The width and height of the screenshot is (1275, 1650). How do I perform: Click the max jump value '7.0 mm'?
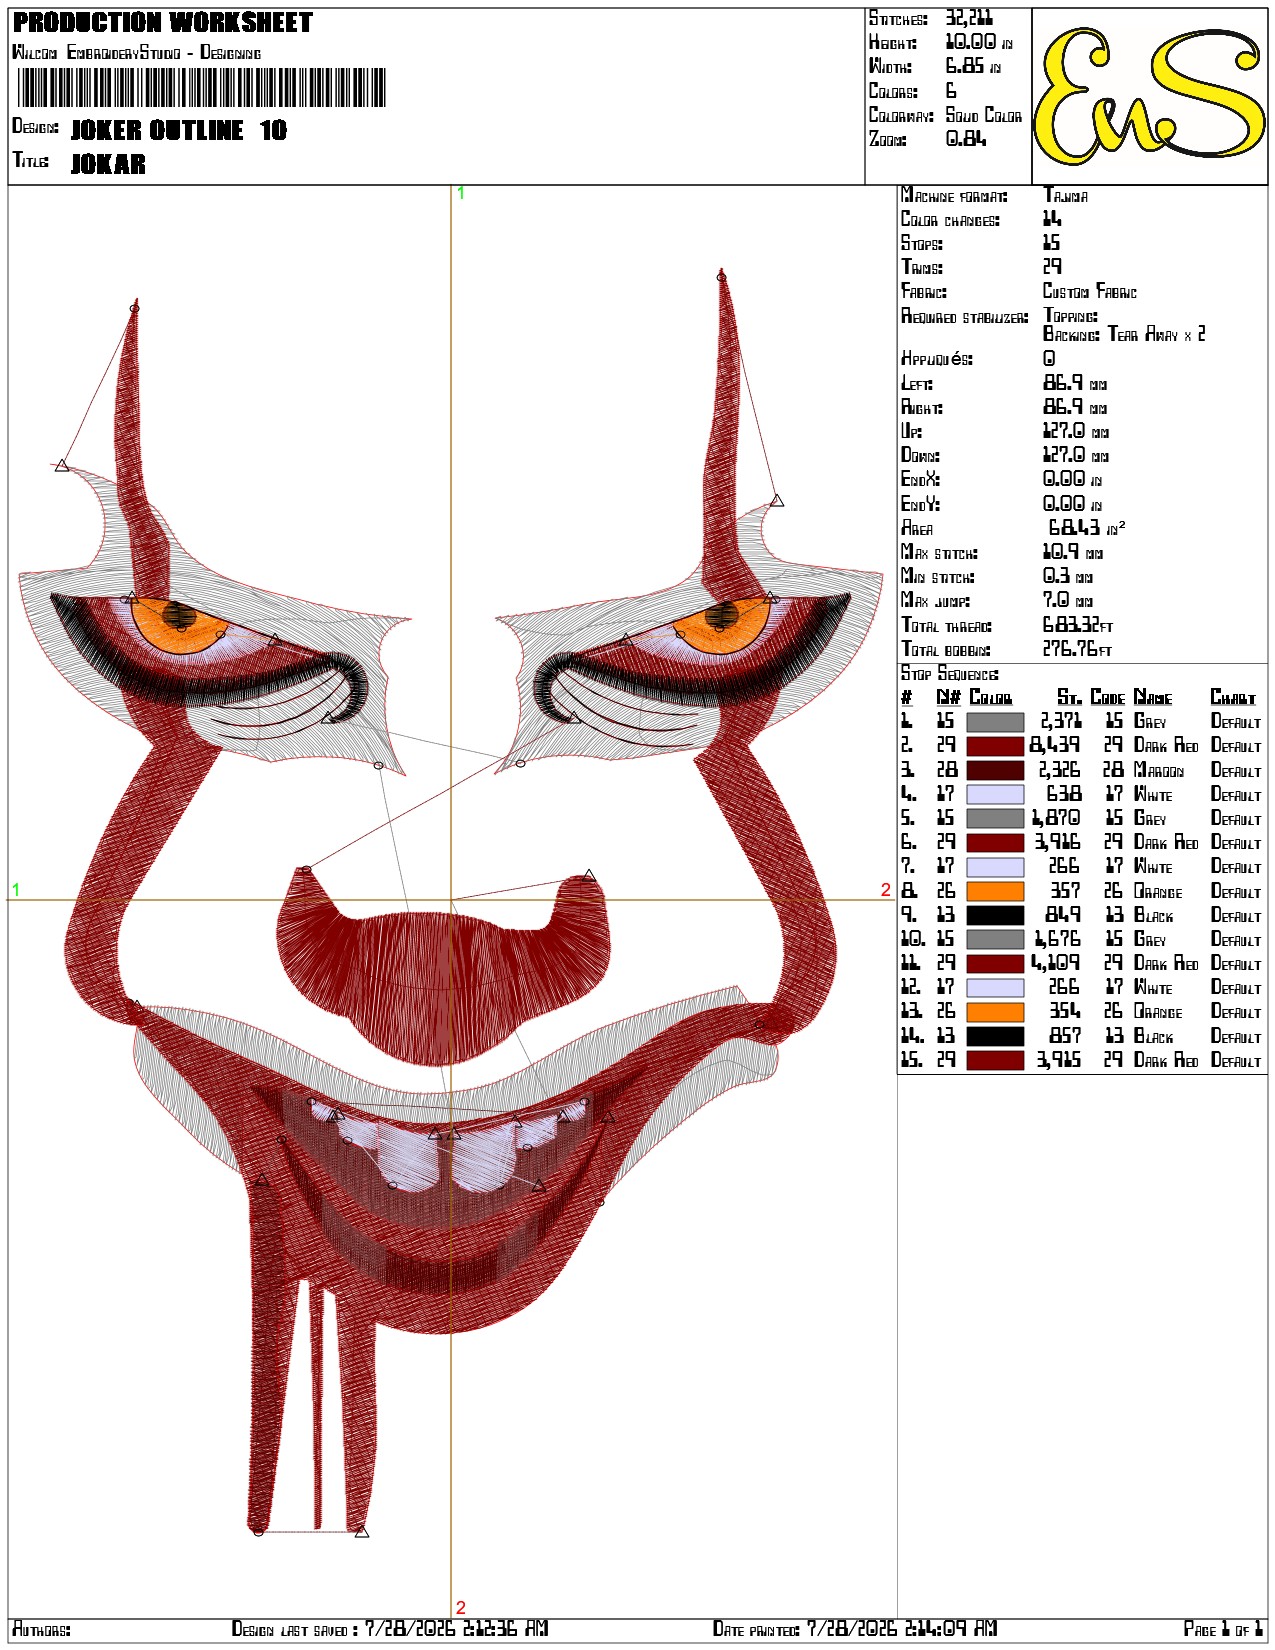1068,601
